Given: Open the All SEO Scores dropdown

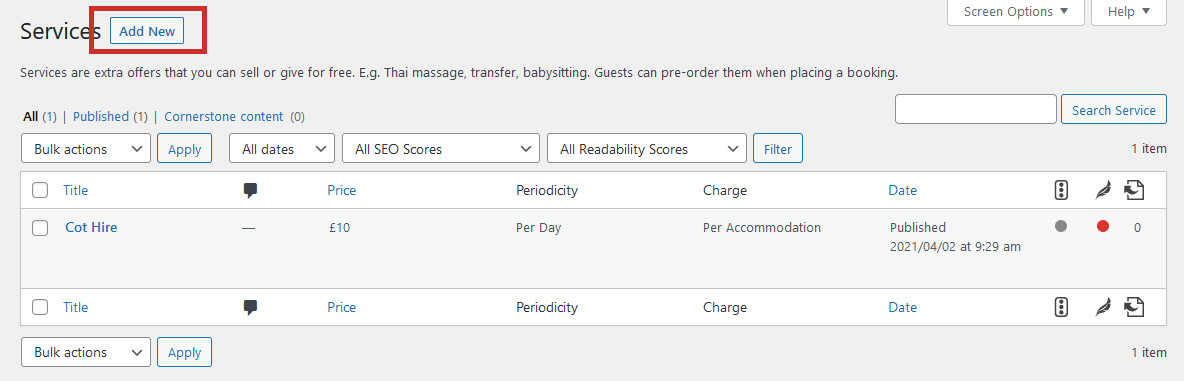Looking at the screenshot, I should coord(441,149).
